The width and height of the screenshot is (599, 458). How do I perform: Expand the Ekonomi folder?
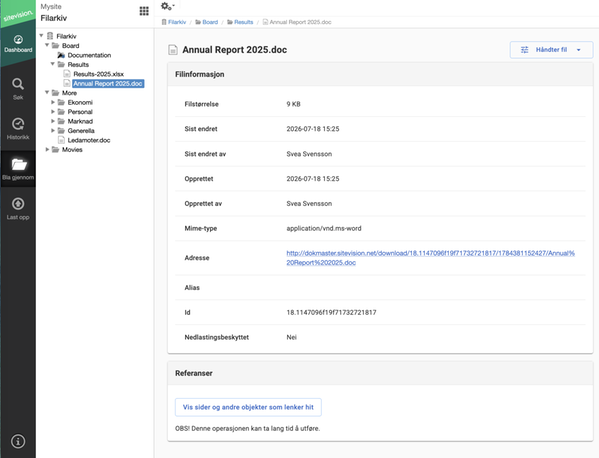53,102
